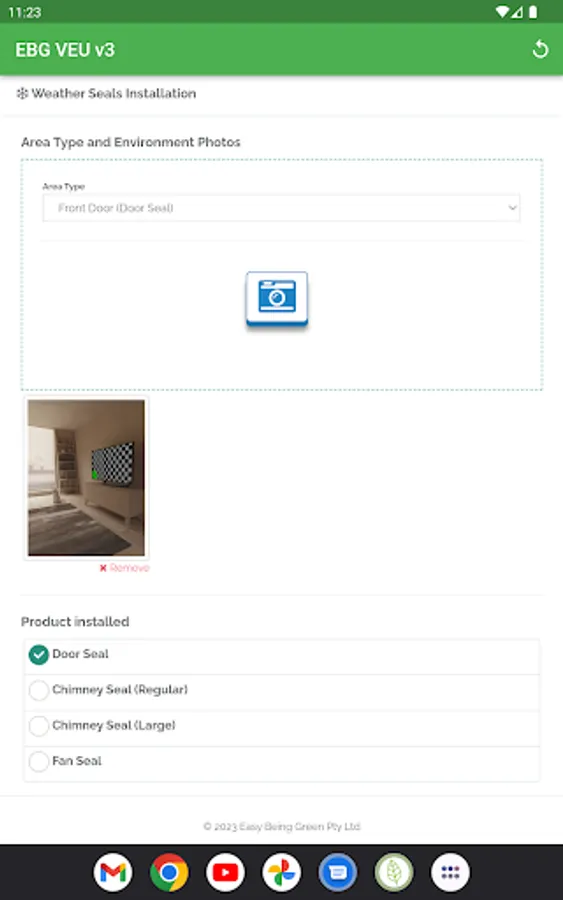Tap the refresh icon in header

539,49
